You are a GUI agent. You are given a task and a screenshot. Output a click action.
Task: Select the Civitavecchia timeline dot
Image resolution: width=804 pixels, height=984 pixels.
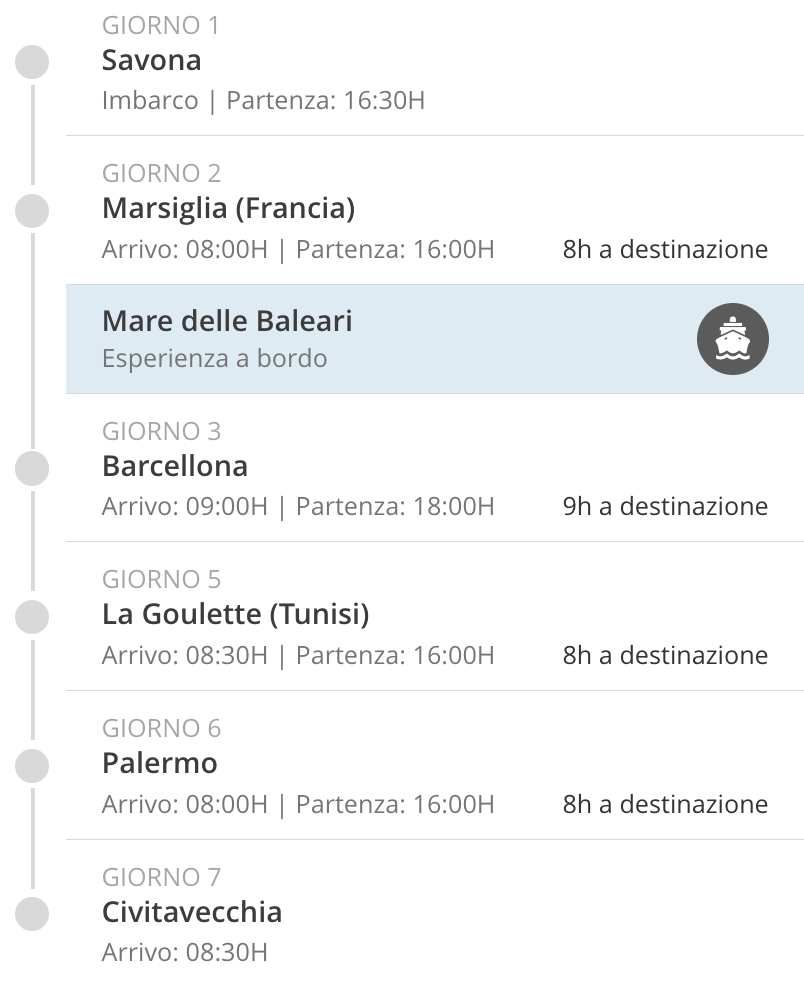[x=33, y=914]
